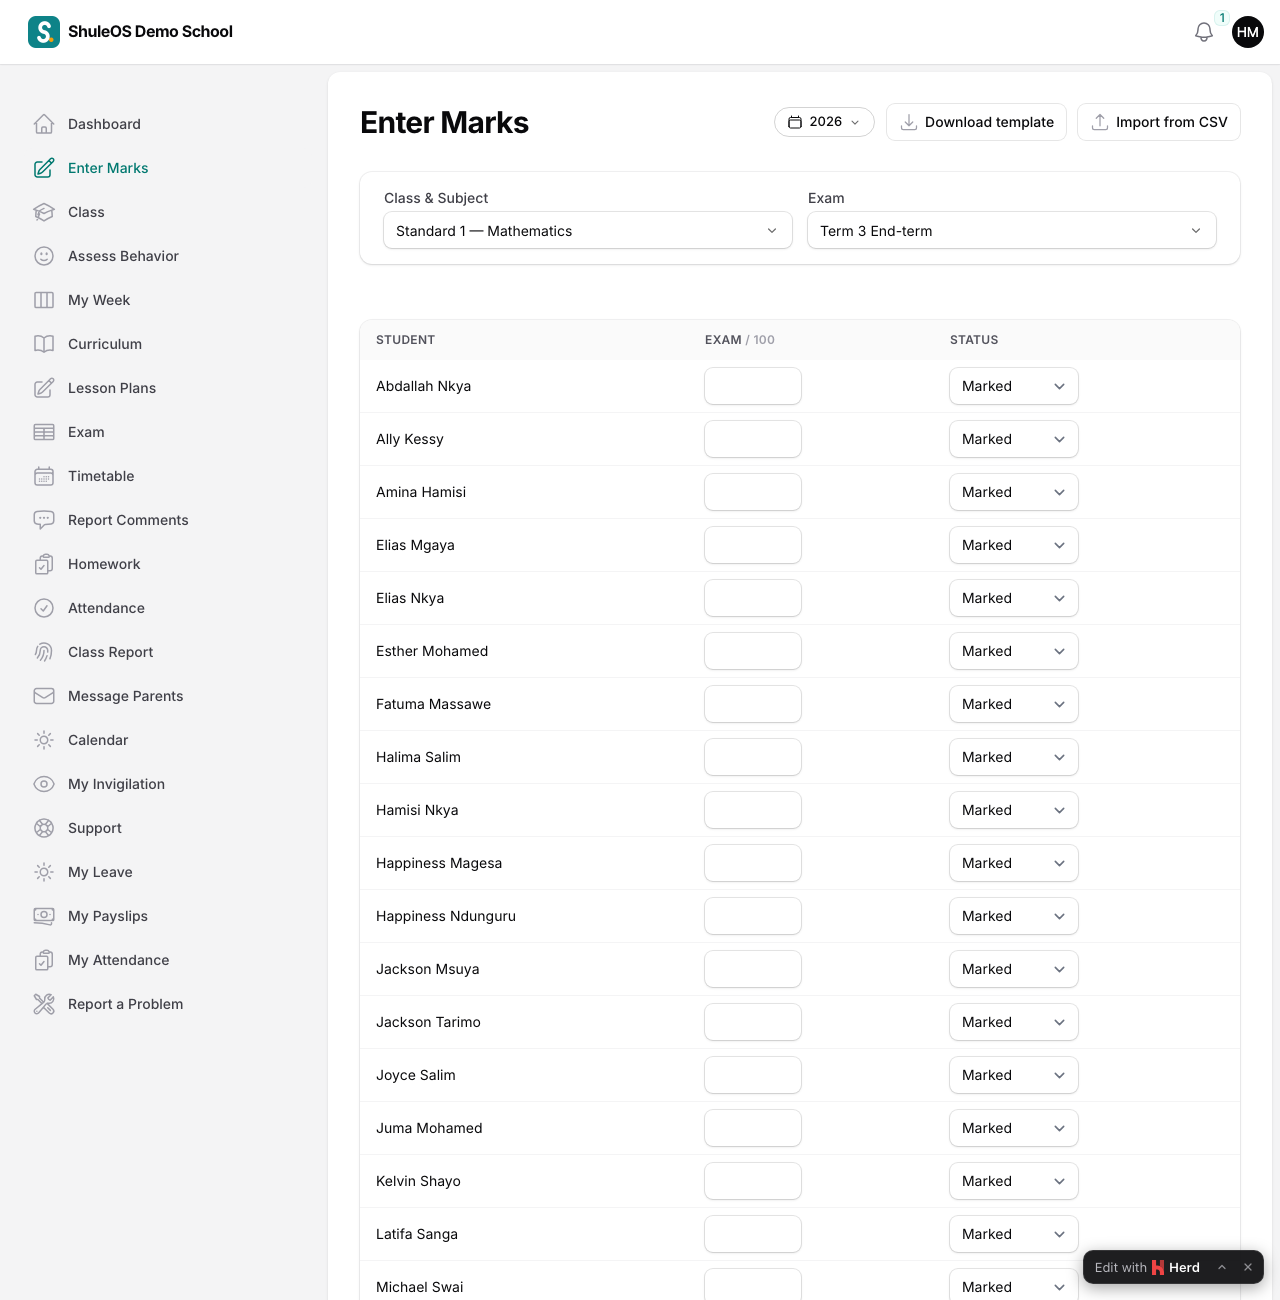Open the Class & Subject dropdown

(588, 231)
